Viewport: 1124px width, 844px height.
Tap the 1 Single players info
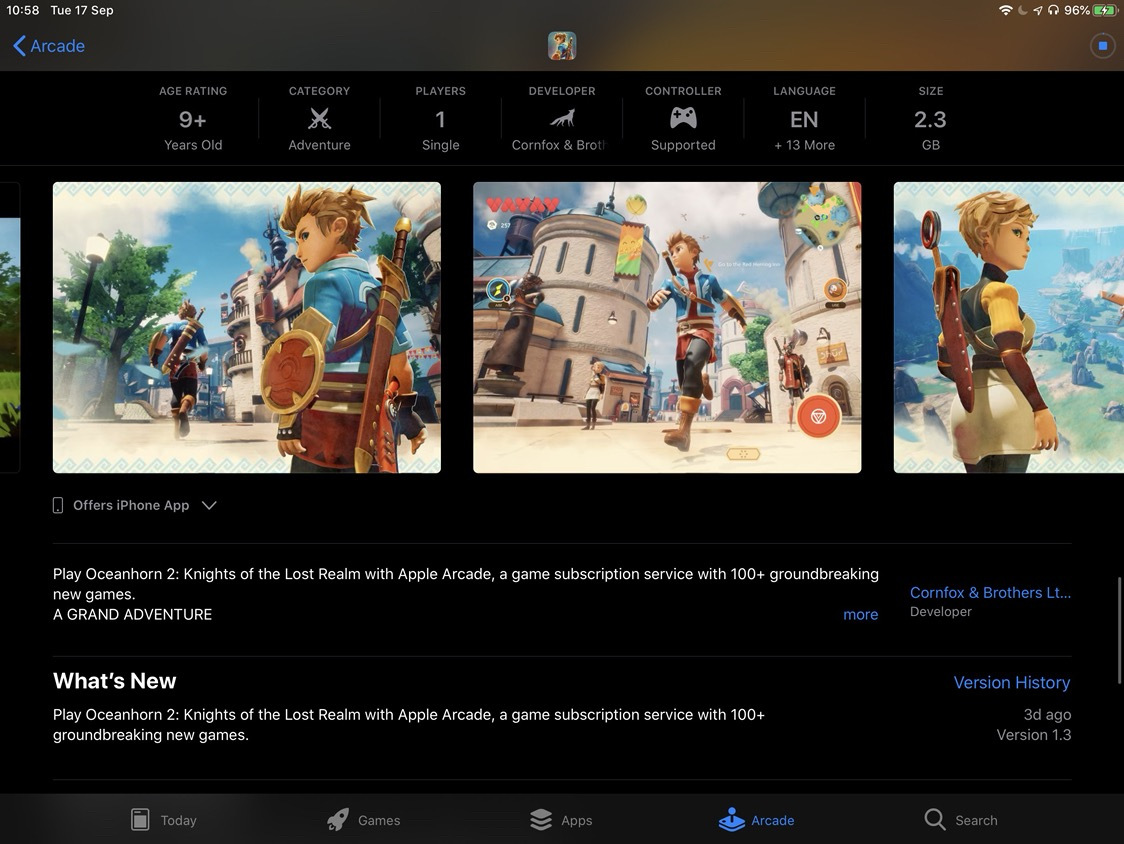(440, 118)
